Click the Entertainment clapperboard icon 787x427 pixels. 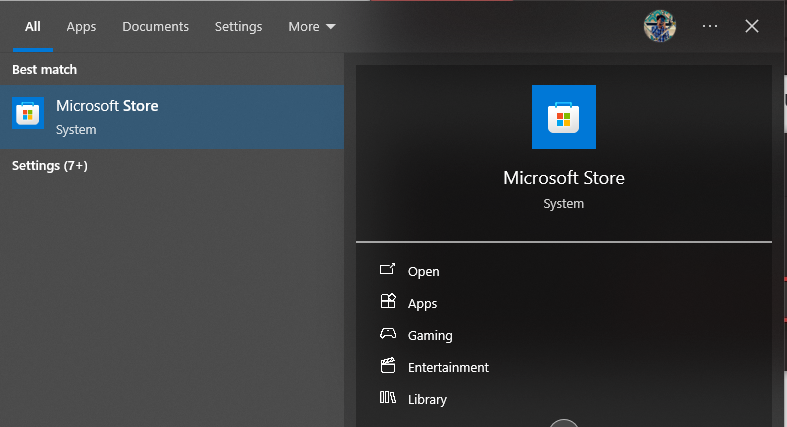388,367
